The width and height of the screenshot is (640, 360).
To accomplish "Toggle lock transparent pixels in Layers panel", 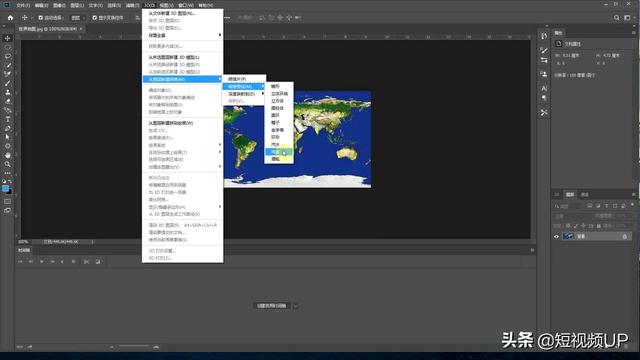I will pos(568,226).
